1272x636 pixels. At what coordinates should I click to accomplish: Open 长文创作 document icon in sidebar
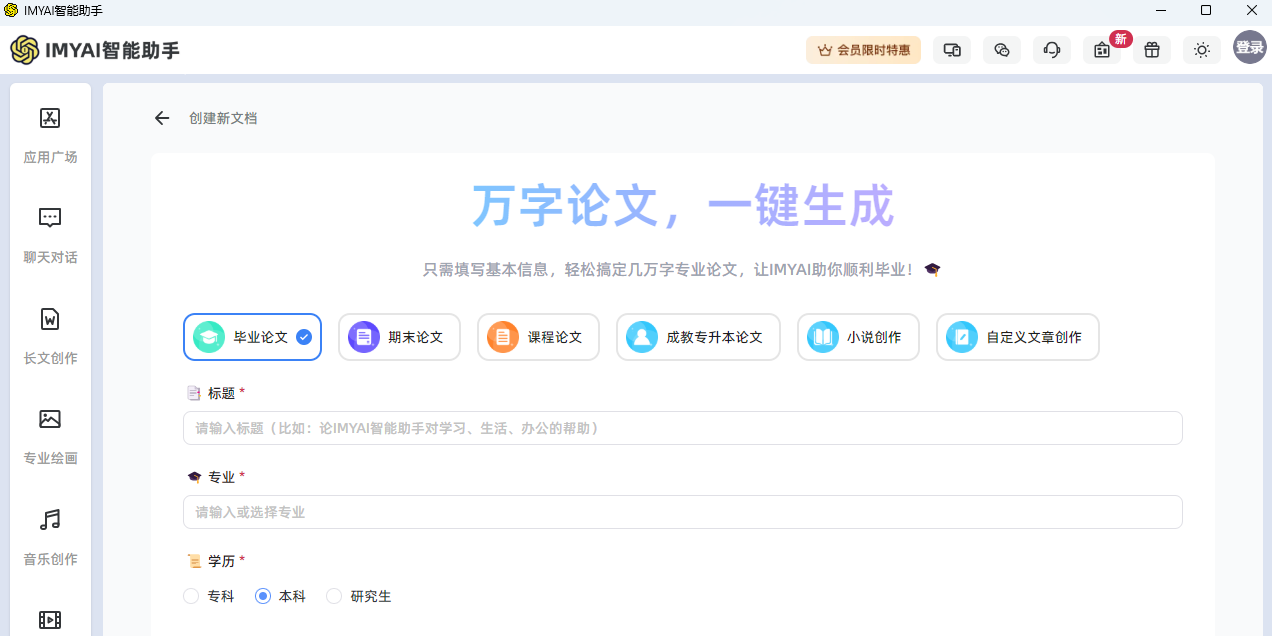50,319
